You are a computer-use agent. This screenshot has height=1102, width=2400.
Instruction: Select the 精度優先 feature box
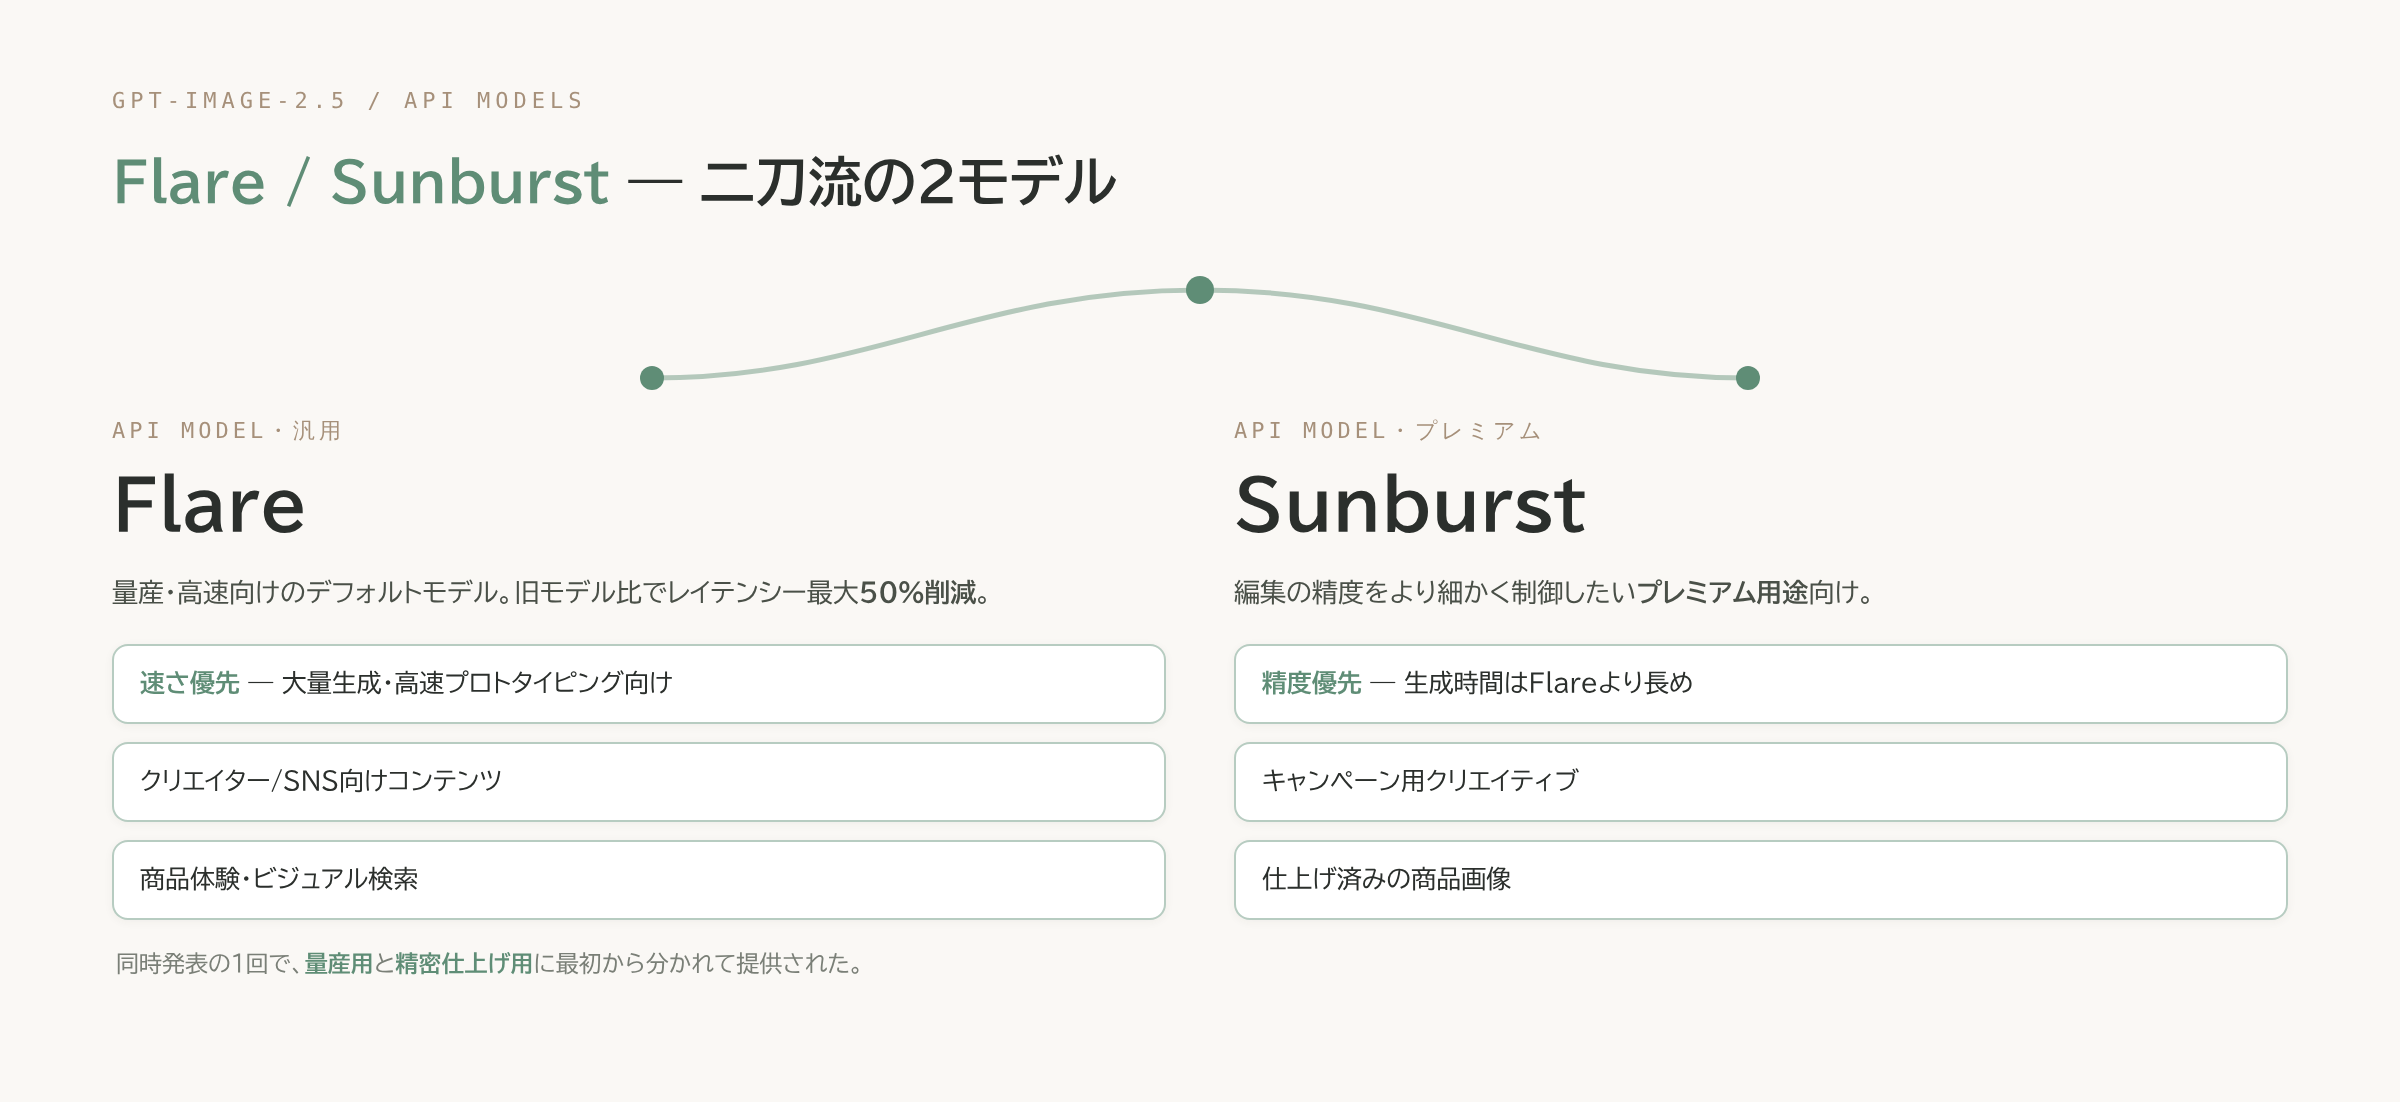coord(1761,684)
